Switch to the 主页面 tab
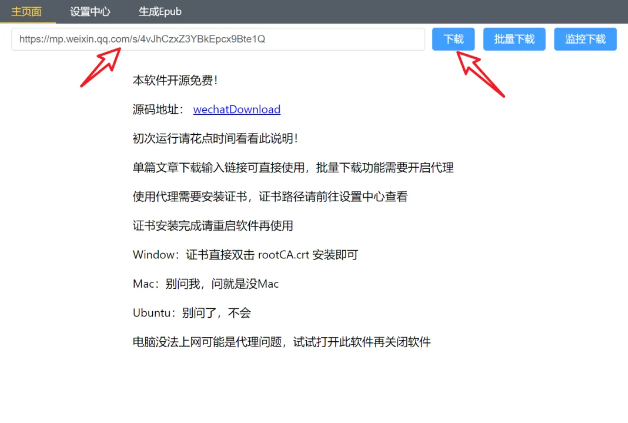Image resolution: width=628 pixels, height=423 pixels. click(27, 11)
